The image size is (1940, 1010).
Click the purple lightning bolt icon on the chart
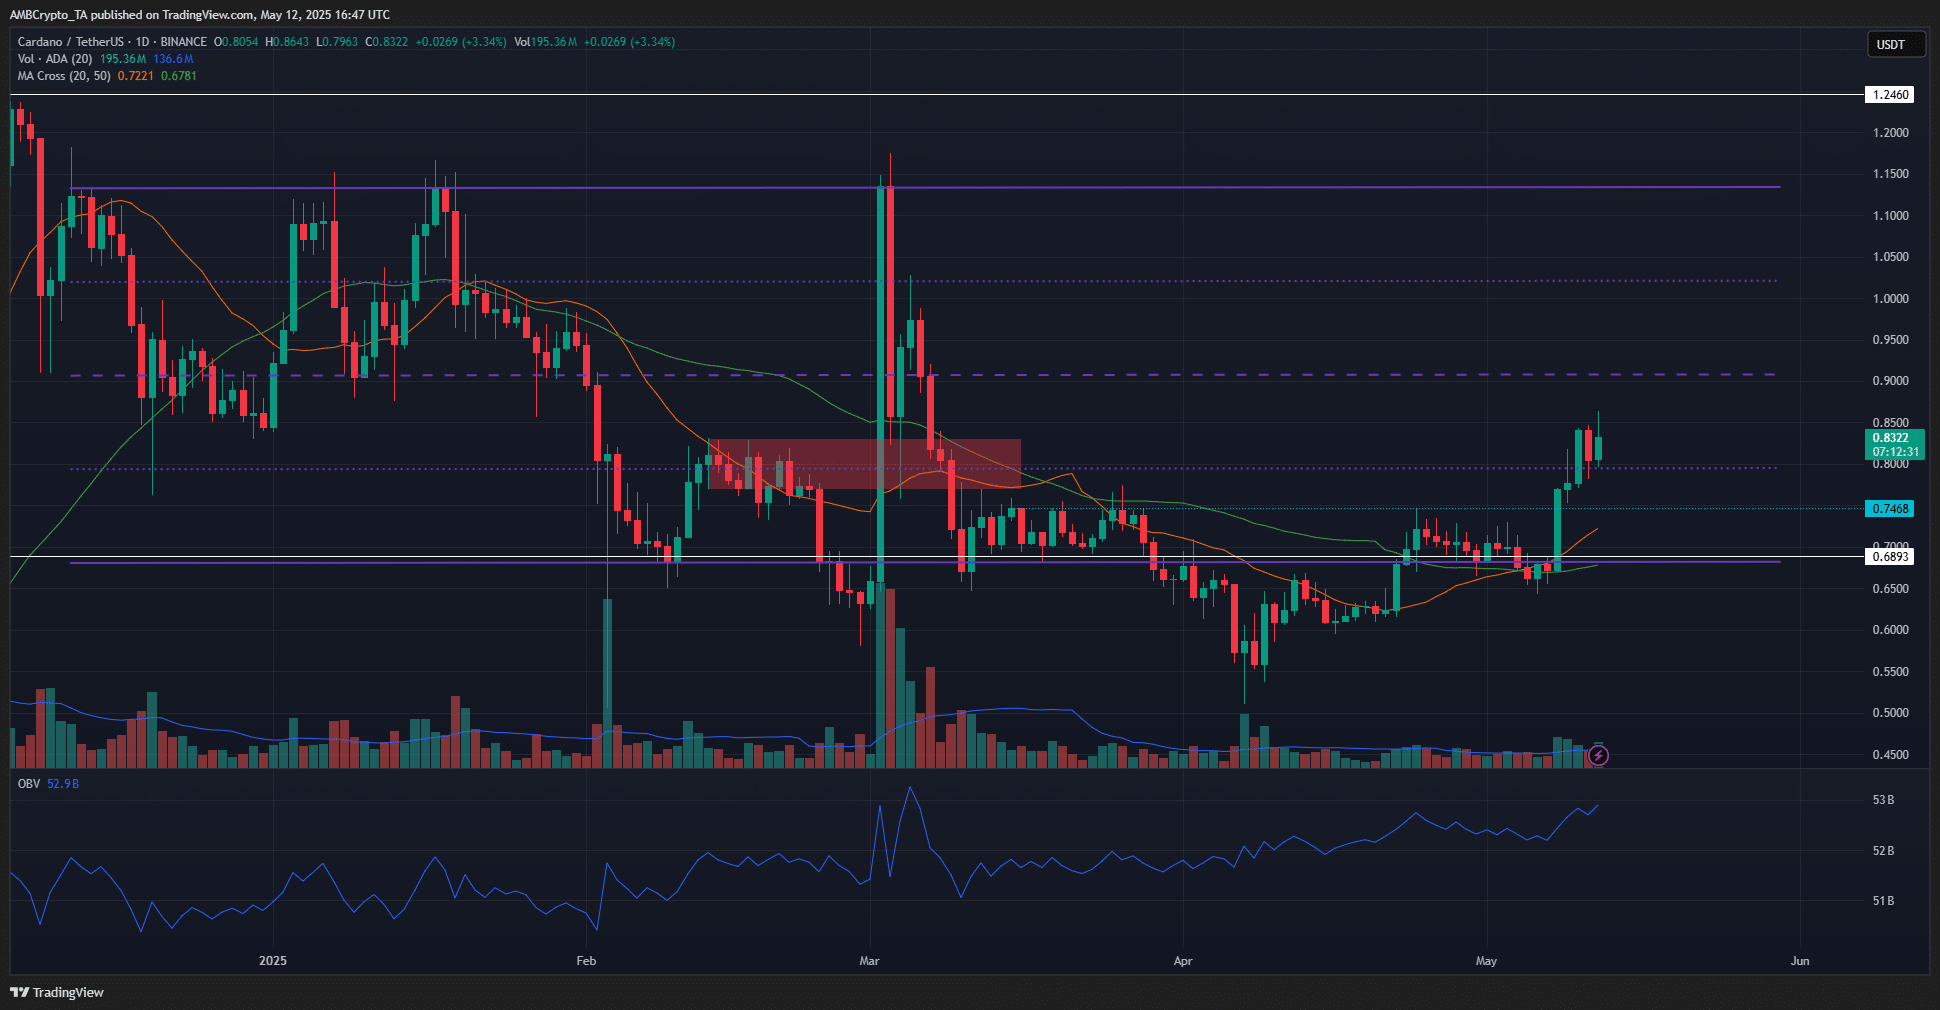click(x=1599, y=757)
